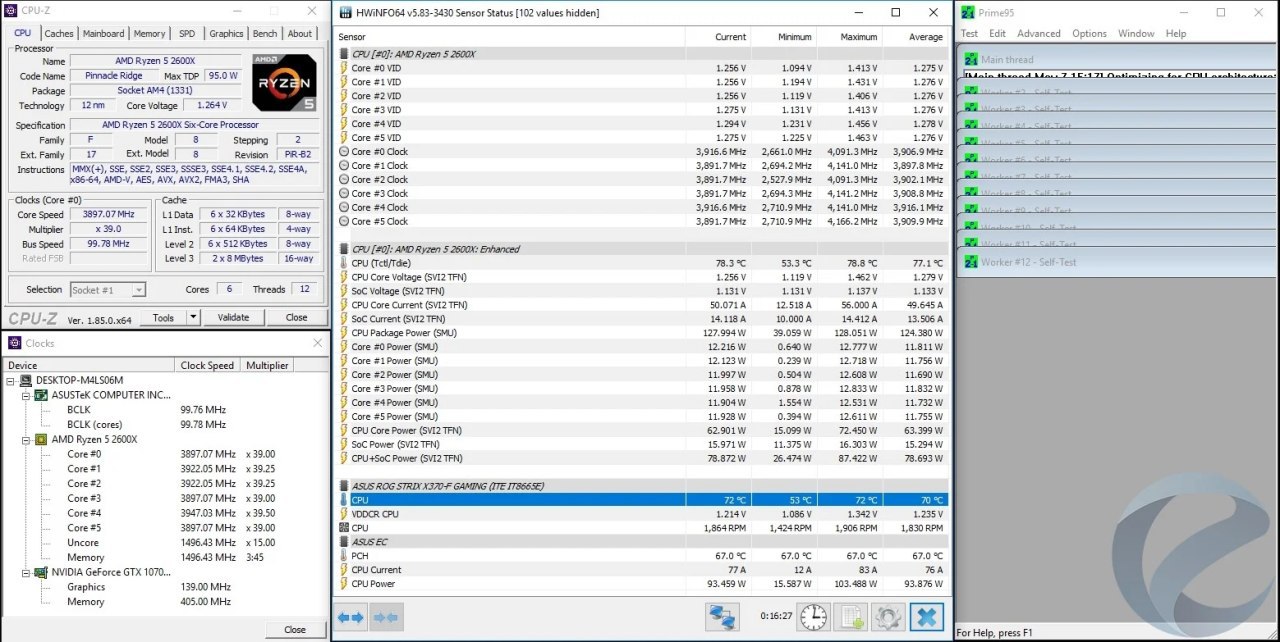Click the HWiNFO64 title bar icon
1280x642 pixels.
click(345, 13)
